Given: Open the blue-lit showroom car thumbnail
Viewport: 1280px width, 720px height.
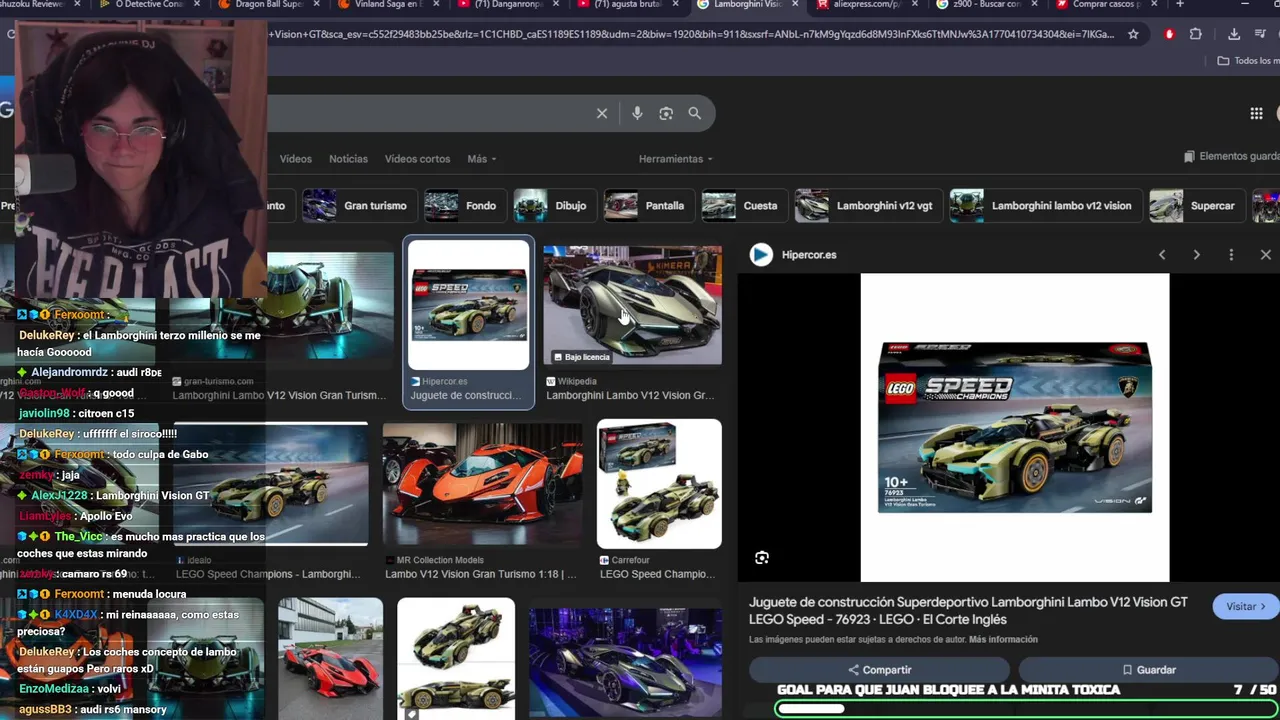Looking at the screenshot, I should [625, 662].
